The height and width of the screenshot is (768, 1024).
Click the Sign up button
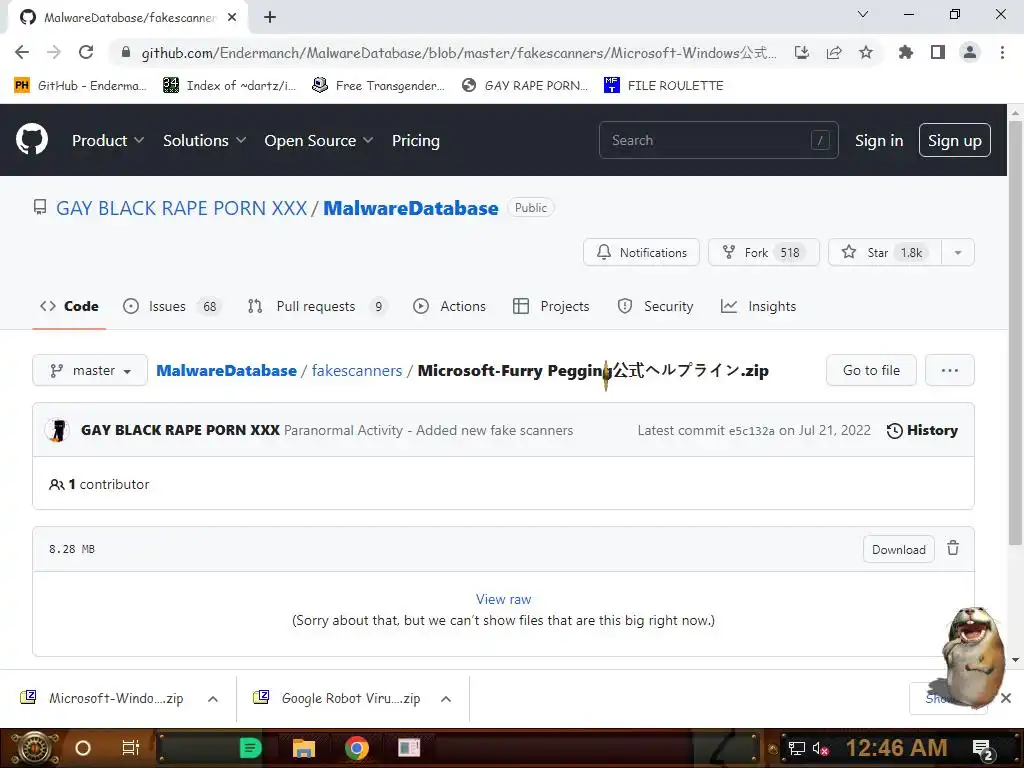coord(955,140)
